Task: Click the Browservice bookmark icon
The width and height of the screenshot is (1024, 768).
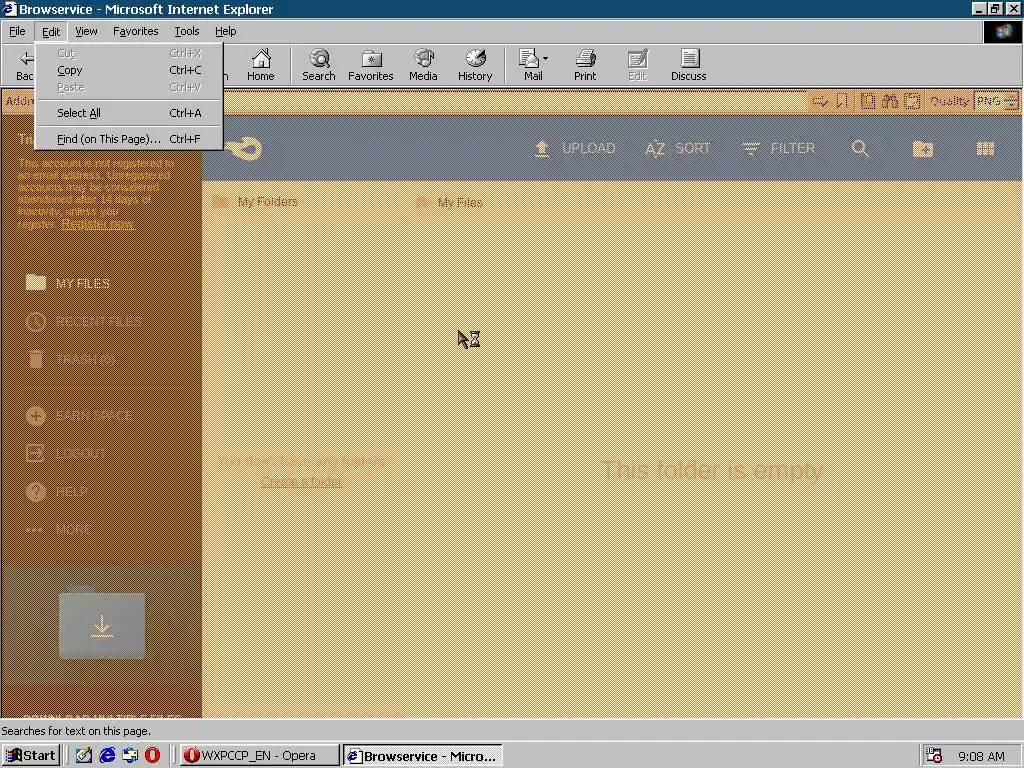Action: pyautogui.click(x=842, y=101)
